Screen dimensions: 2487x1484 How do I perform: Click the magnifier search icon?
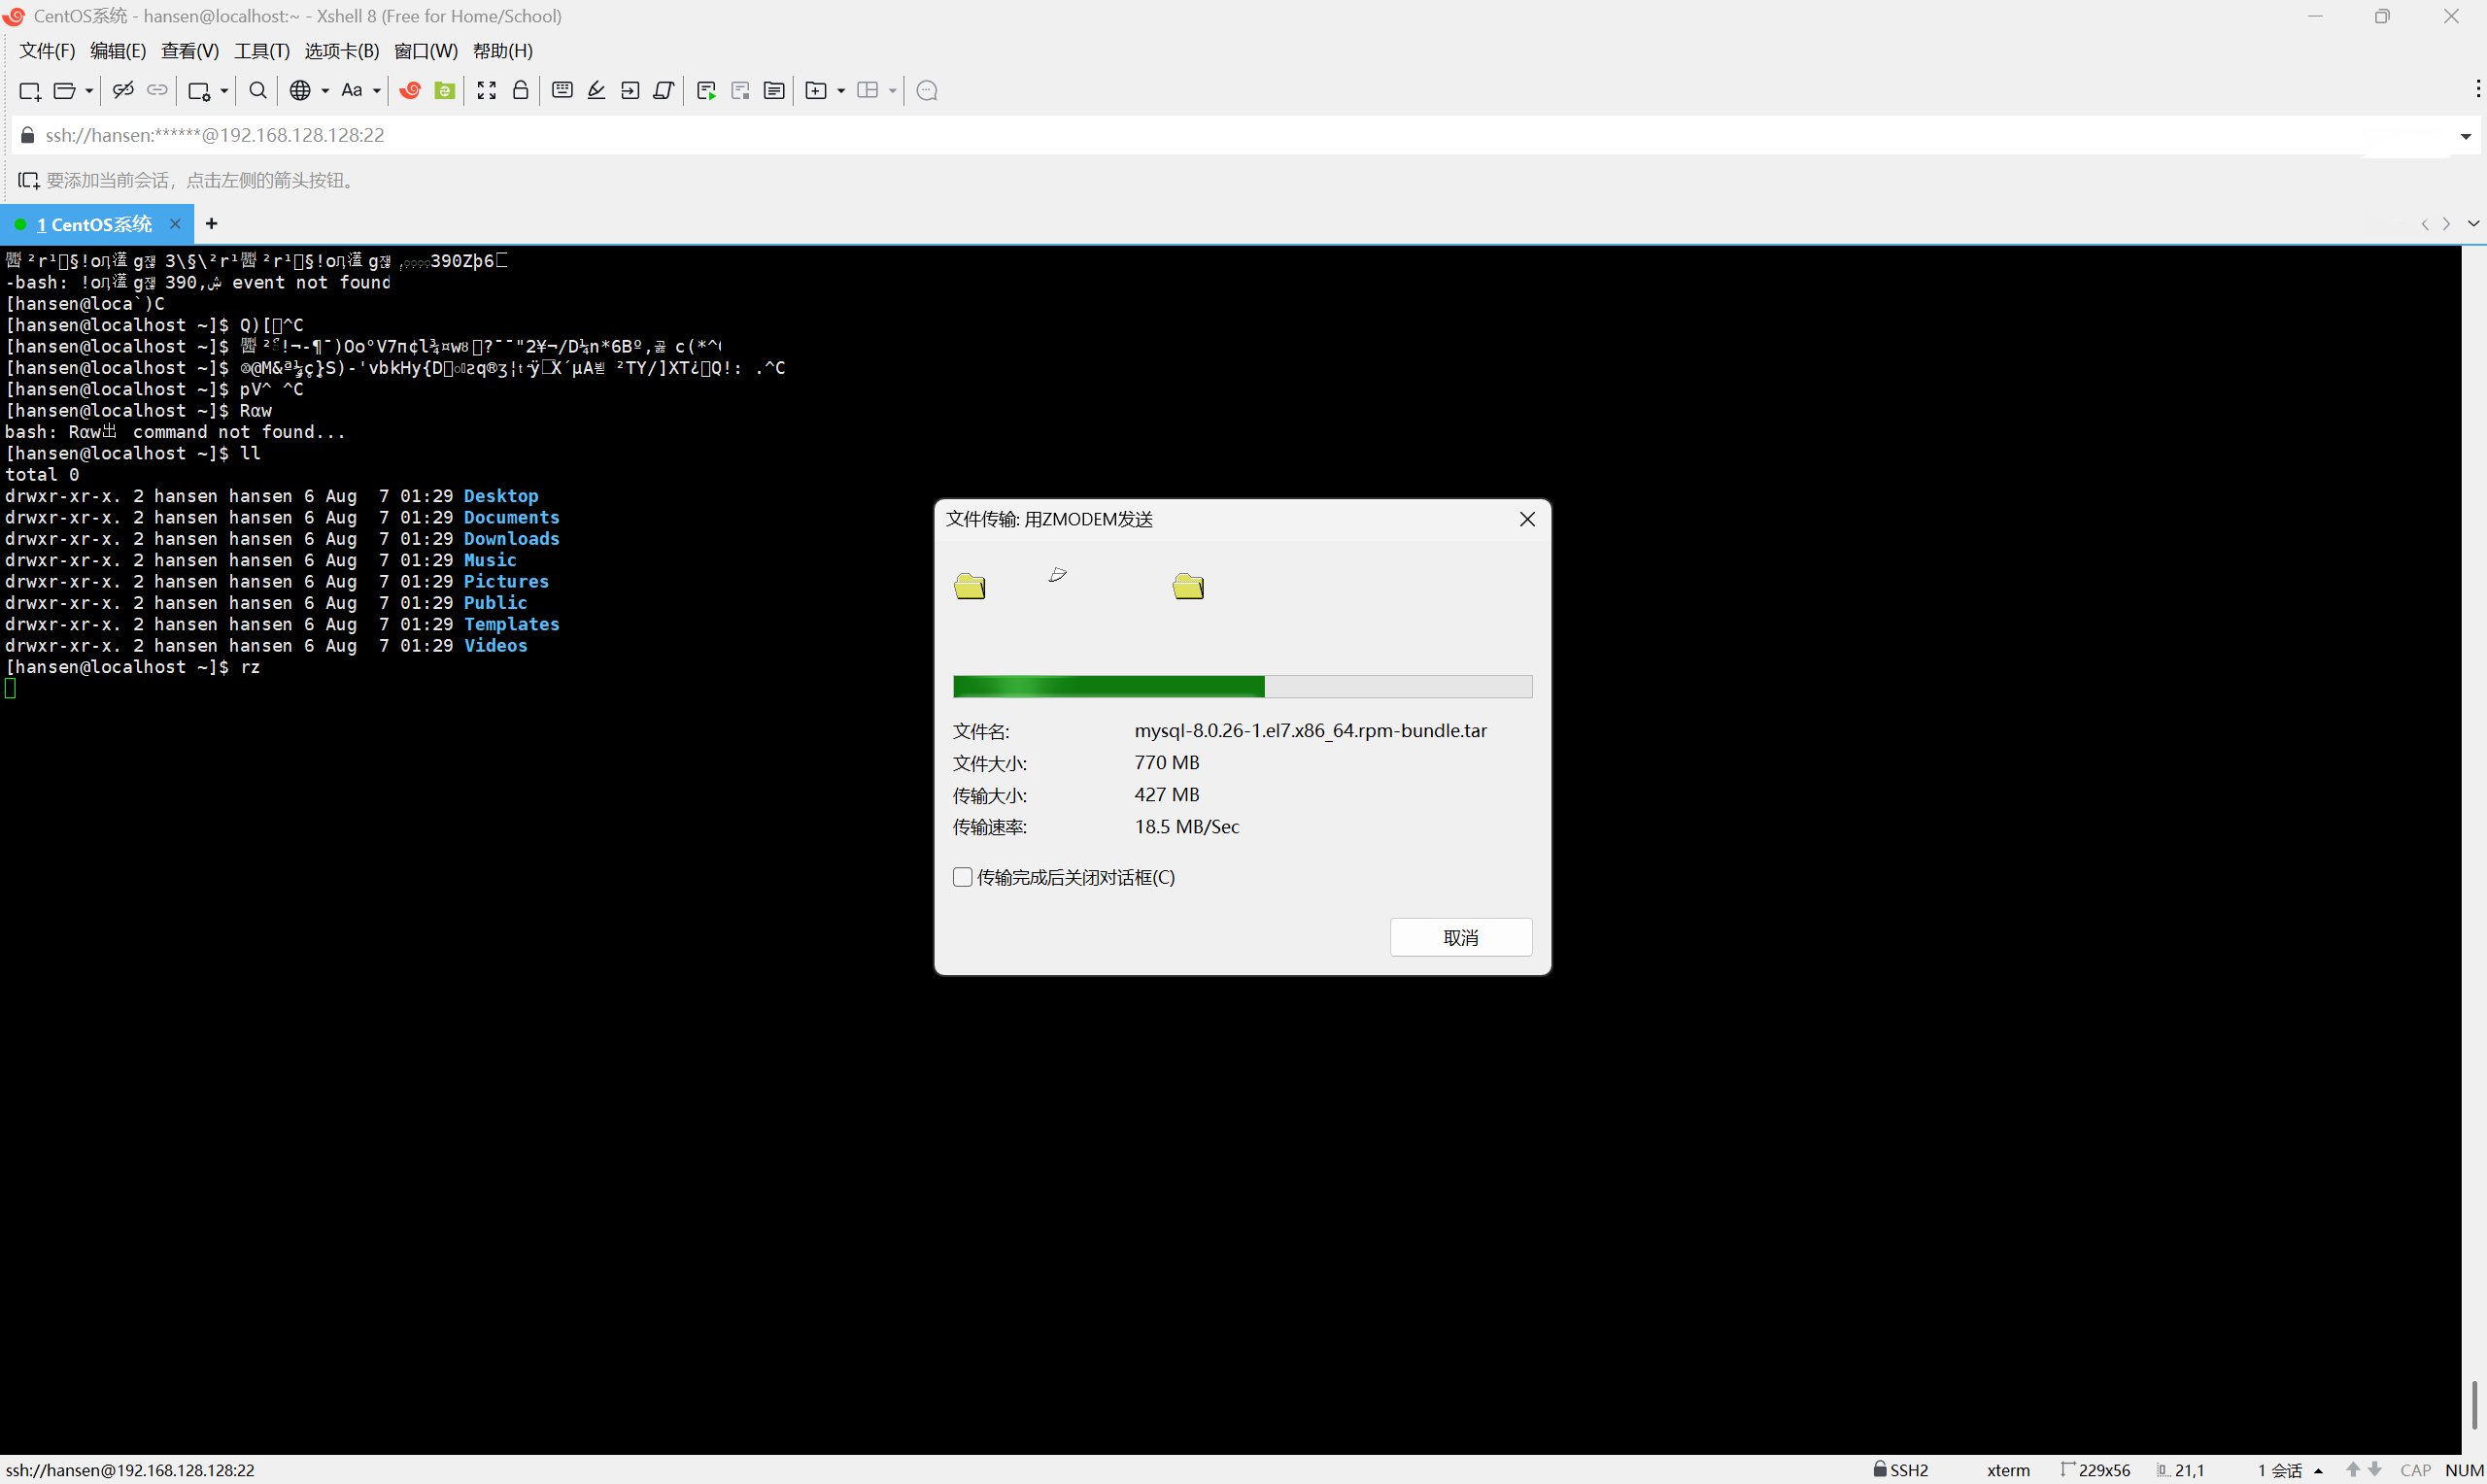tap(258, 91)
